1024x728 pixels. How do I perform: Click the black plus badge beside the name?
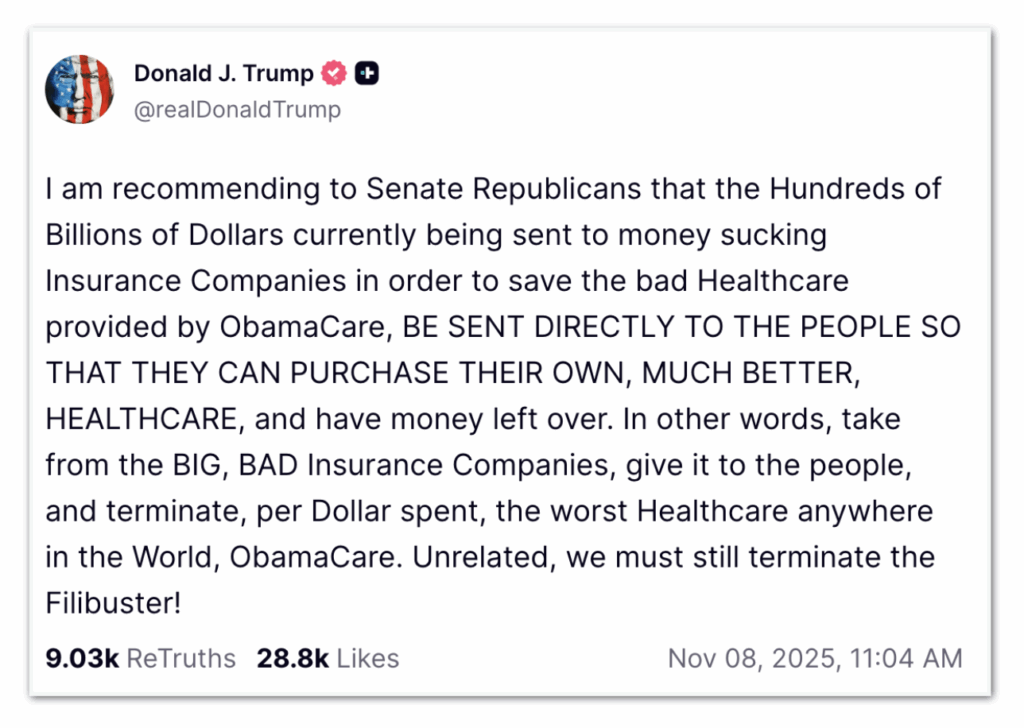click(x=367, y=73)
